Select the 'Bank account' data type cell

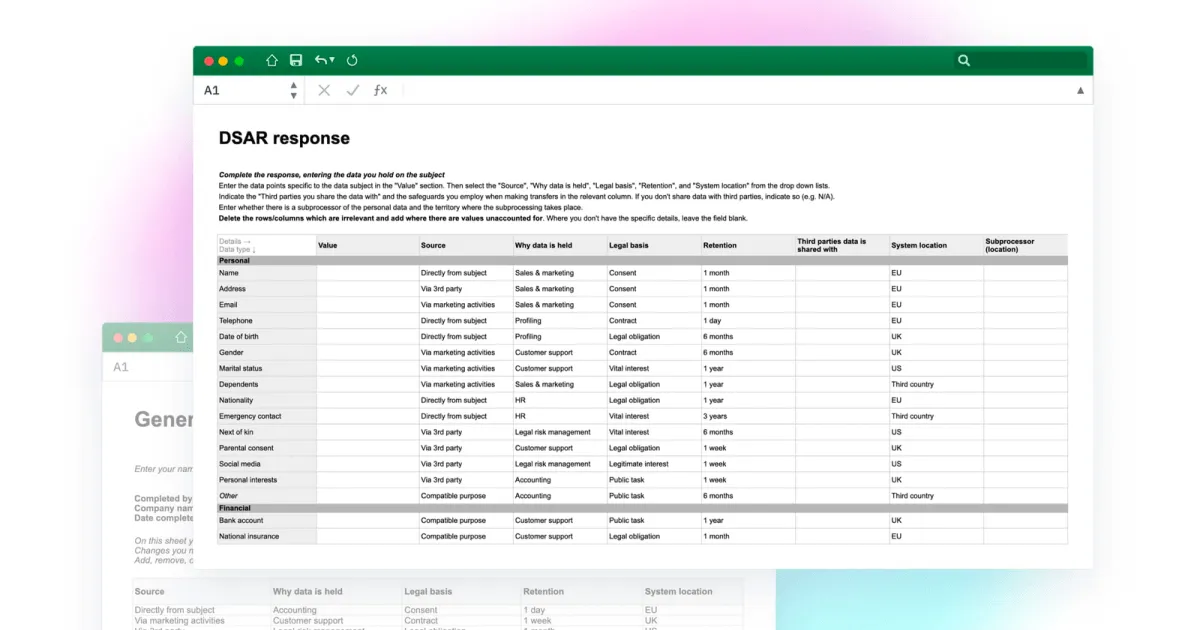[x=266, y=521]
